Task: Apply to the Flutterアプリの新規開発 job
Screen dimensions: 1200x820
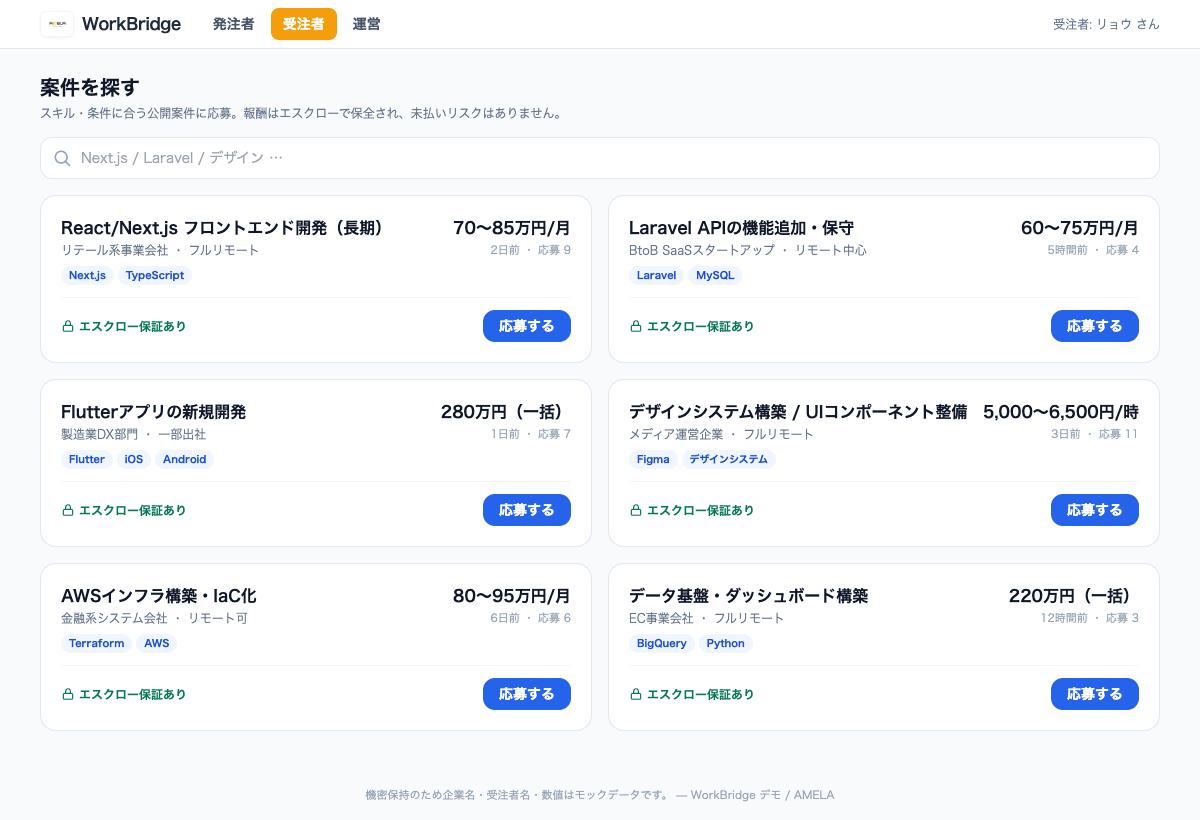Action: pos(527,510)
